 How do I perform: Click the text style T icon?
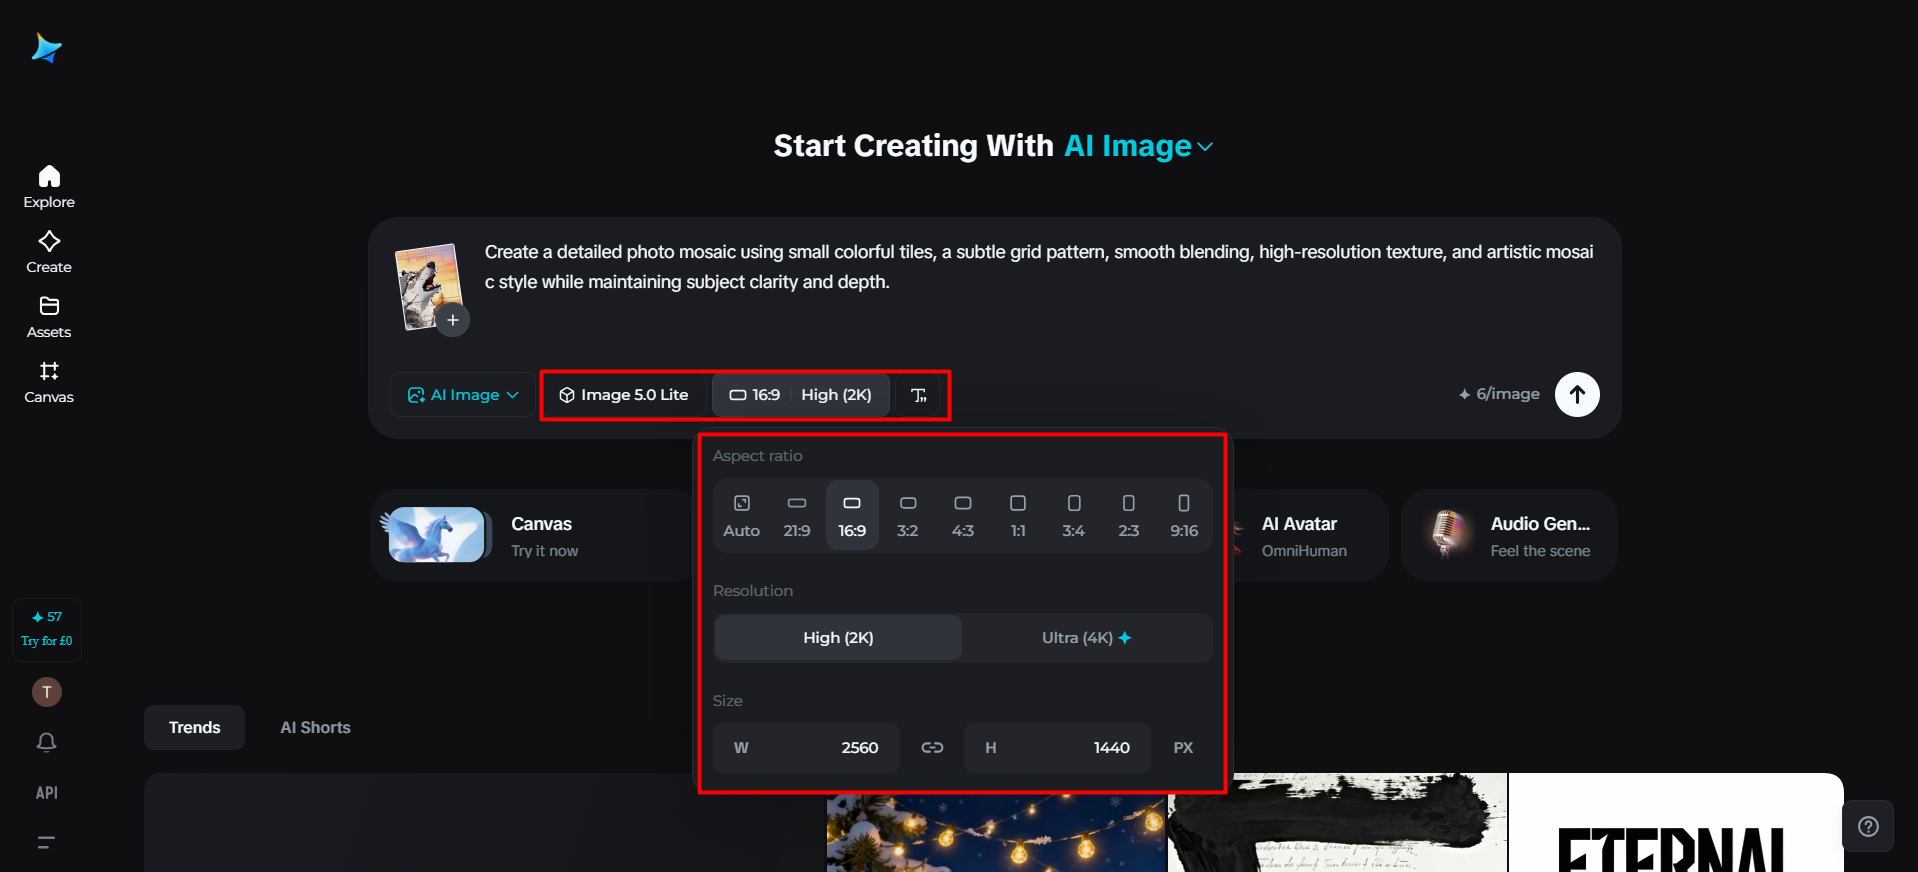918,395
